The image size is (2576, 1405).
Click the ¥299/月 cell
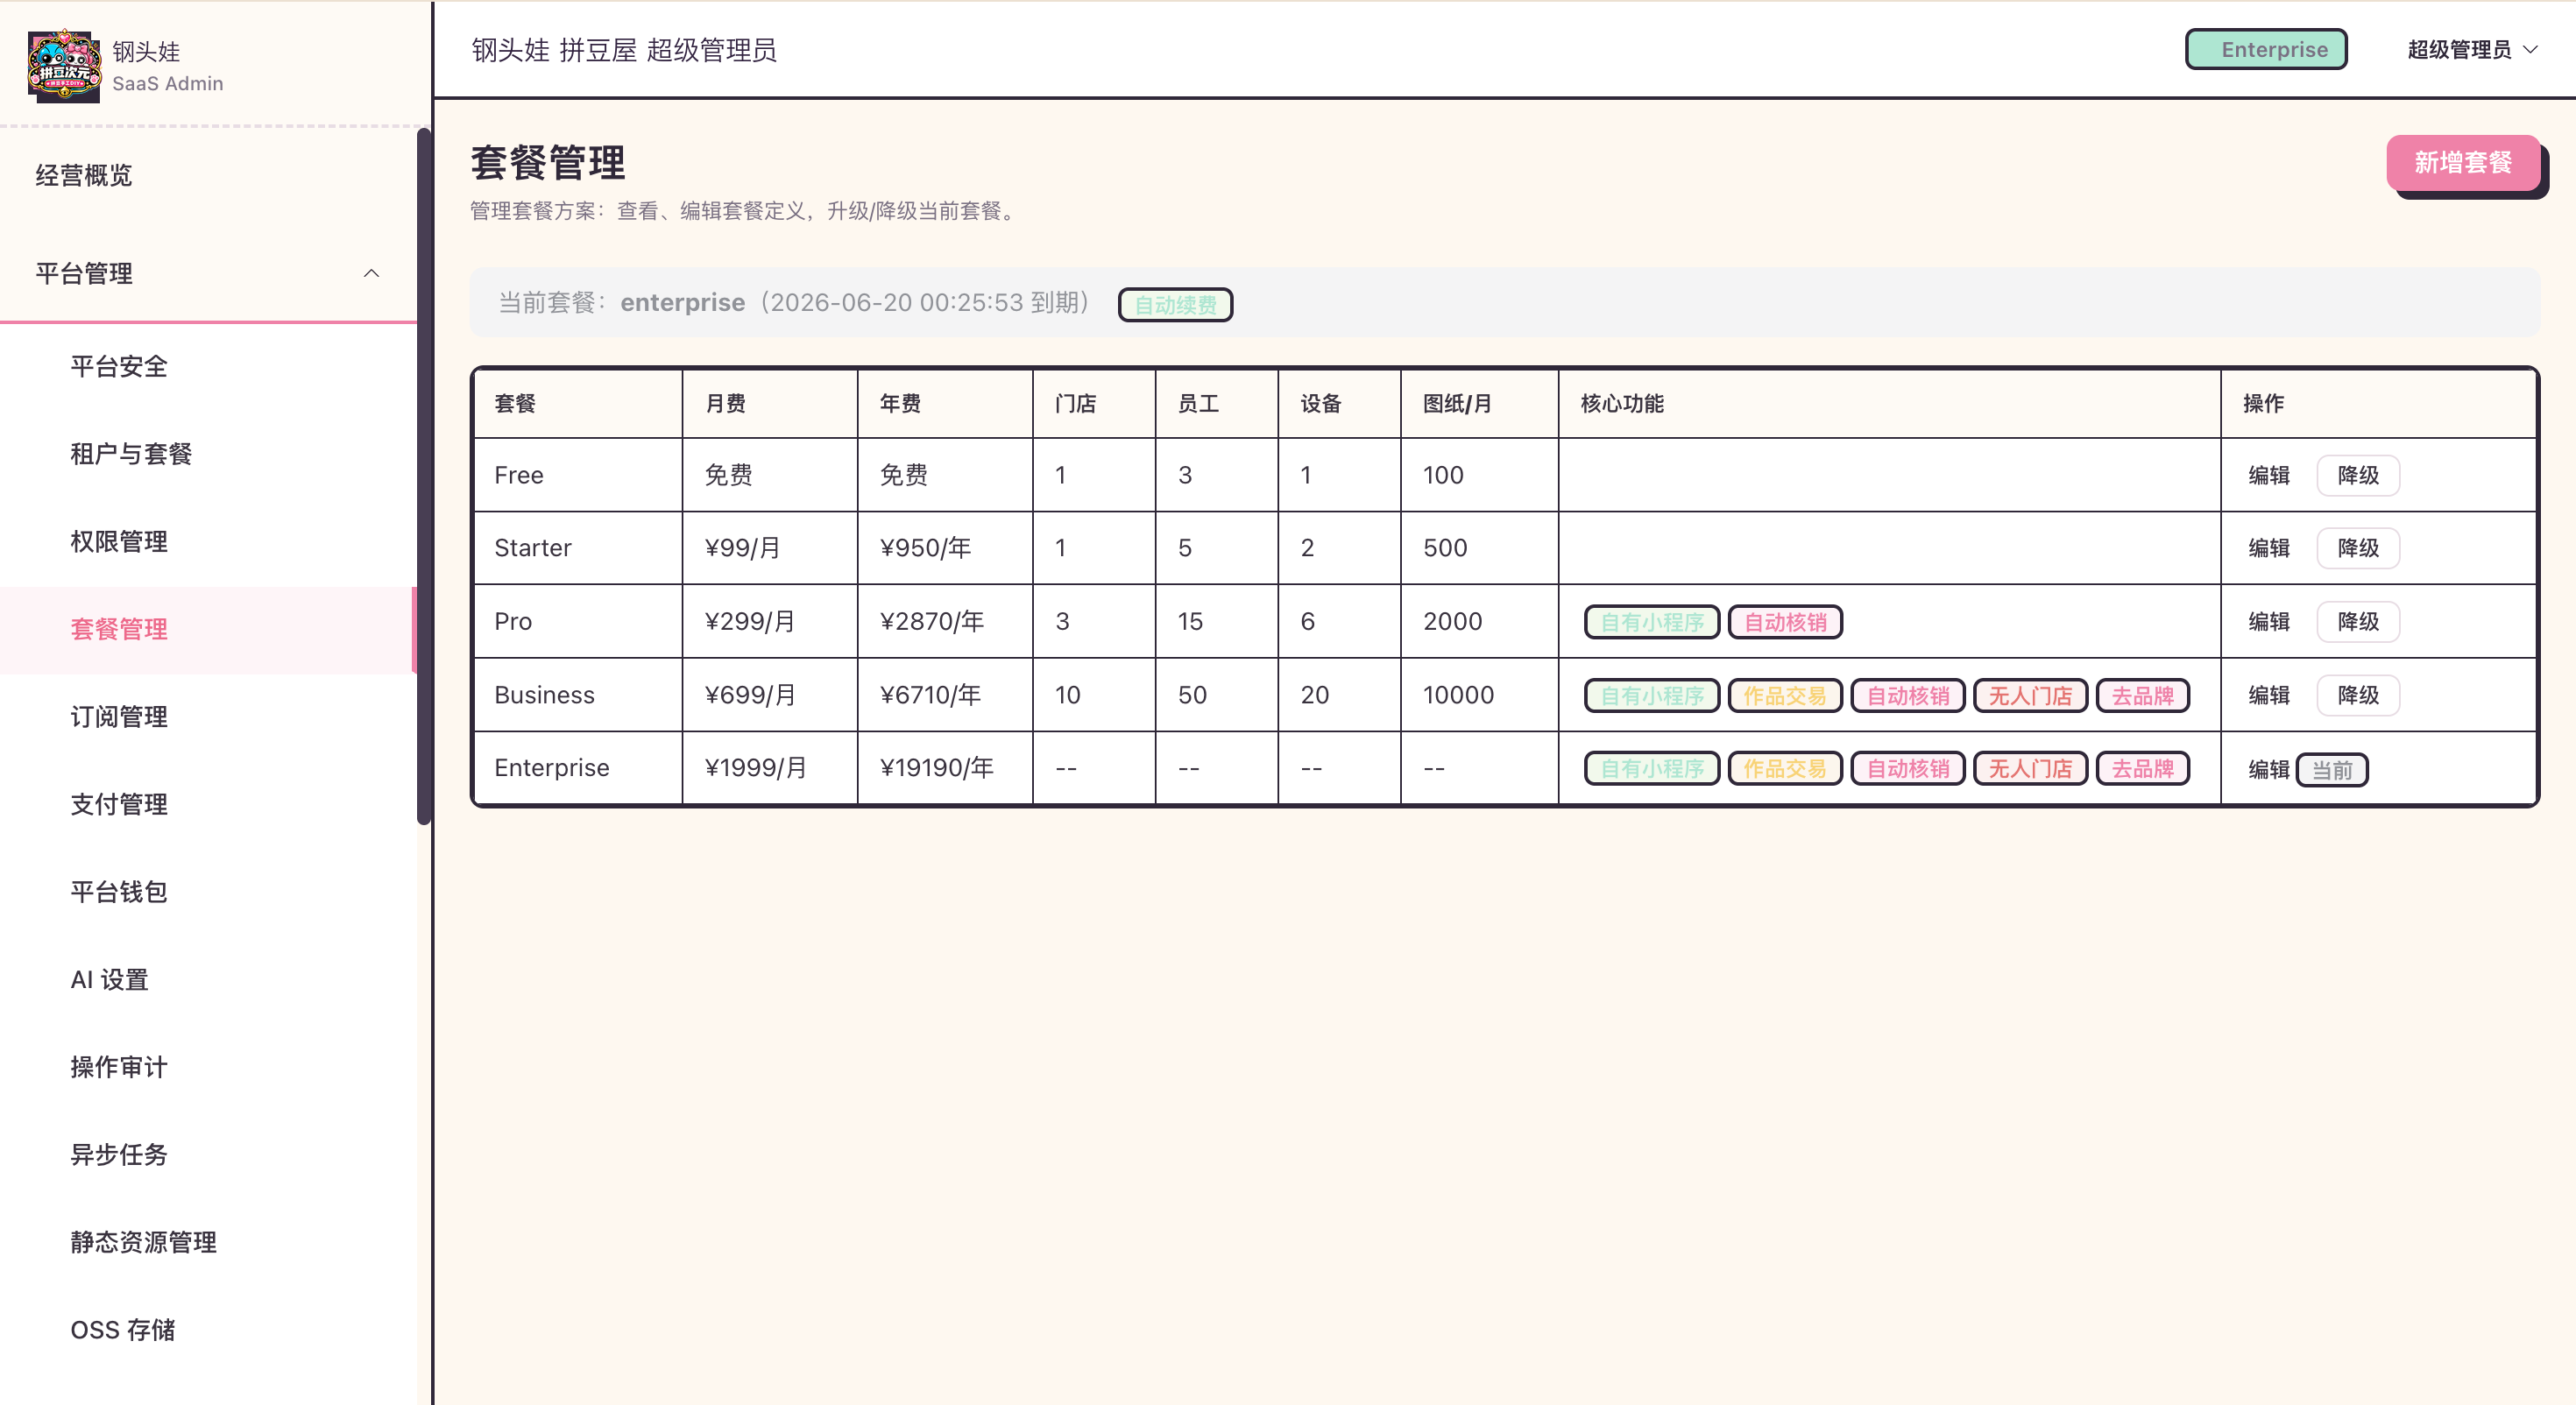(x=770, y=621)
